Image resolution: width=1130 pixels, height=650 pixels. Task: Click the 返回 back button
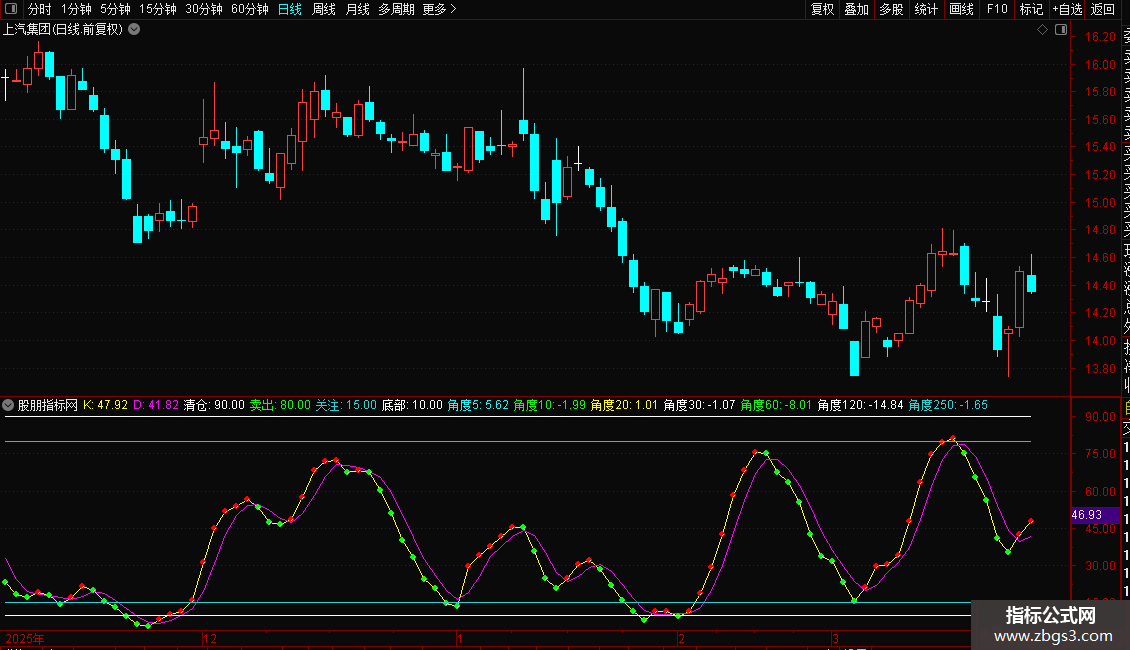(x=1103, y=9)
